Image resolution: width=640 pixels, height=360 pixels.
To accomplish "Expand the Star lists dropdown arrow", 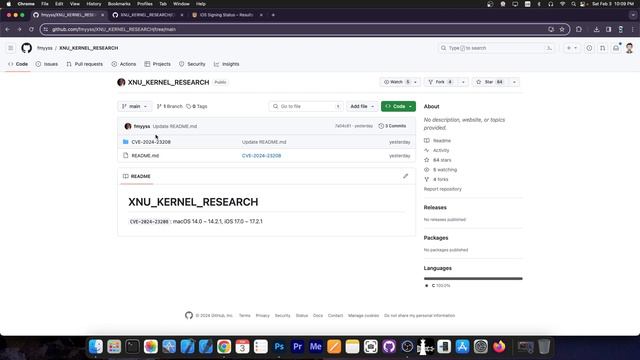I will [514, 82].
